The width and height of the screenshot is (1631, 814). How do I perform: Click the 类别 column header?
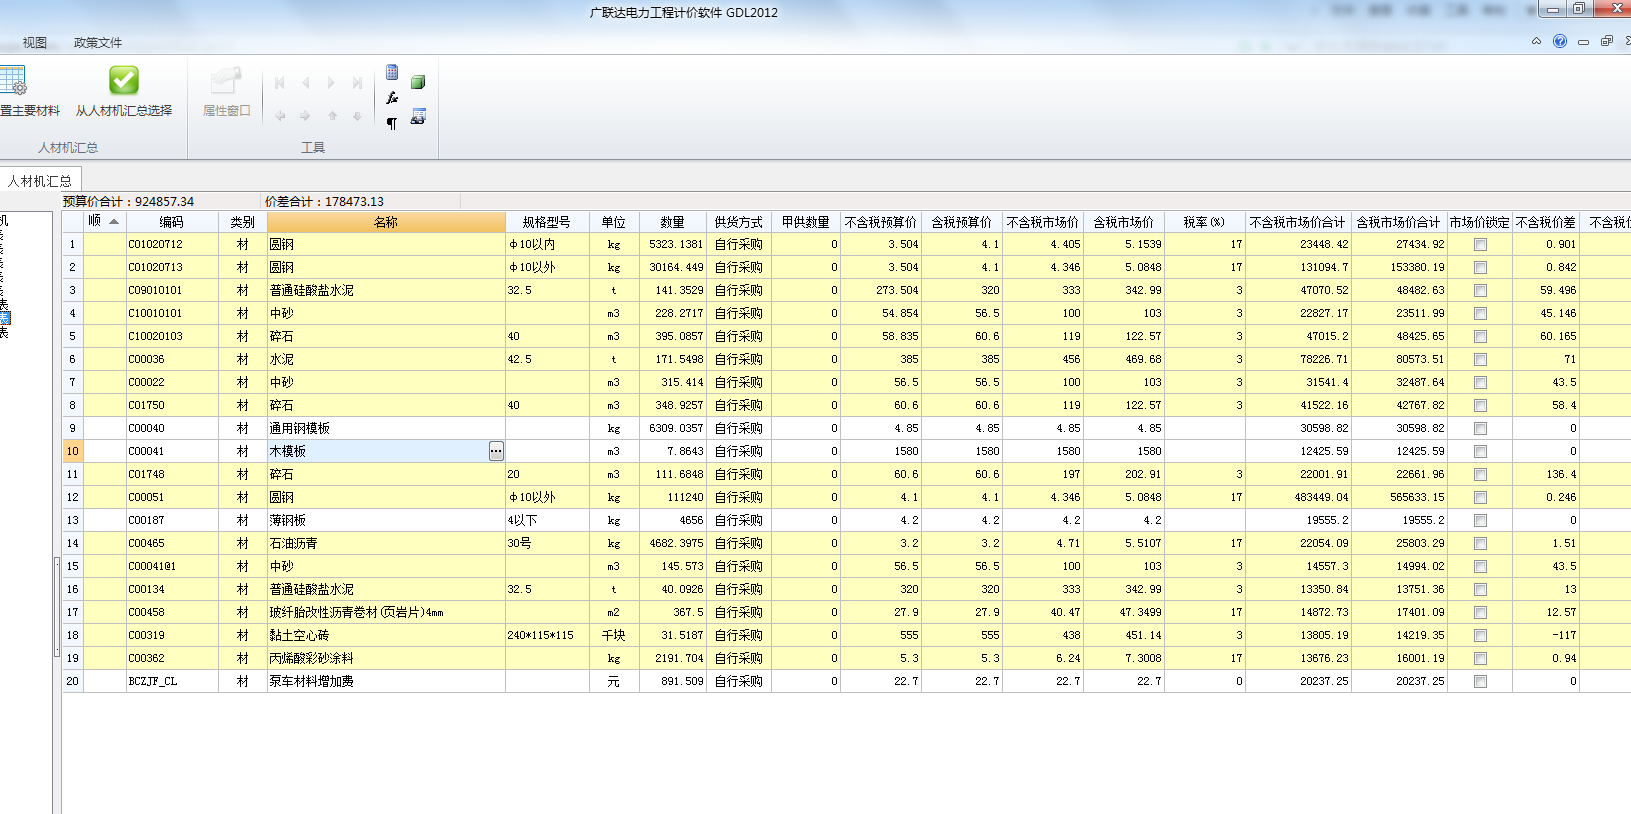(x=243, y=221)
